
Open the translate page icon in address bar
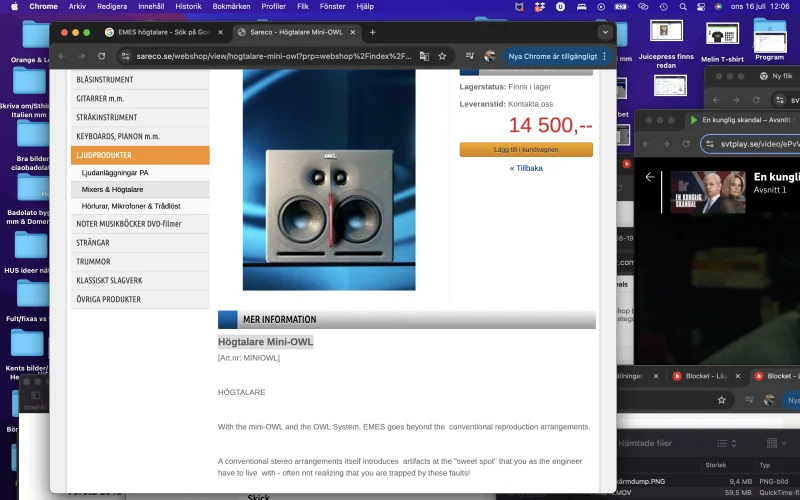[423, 56]
